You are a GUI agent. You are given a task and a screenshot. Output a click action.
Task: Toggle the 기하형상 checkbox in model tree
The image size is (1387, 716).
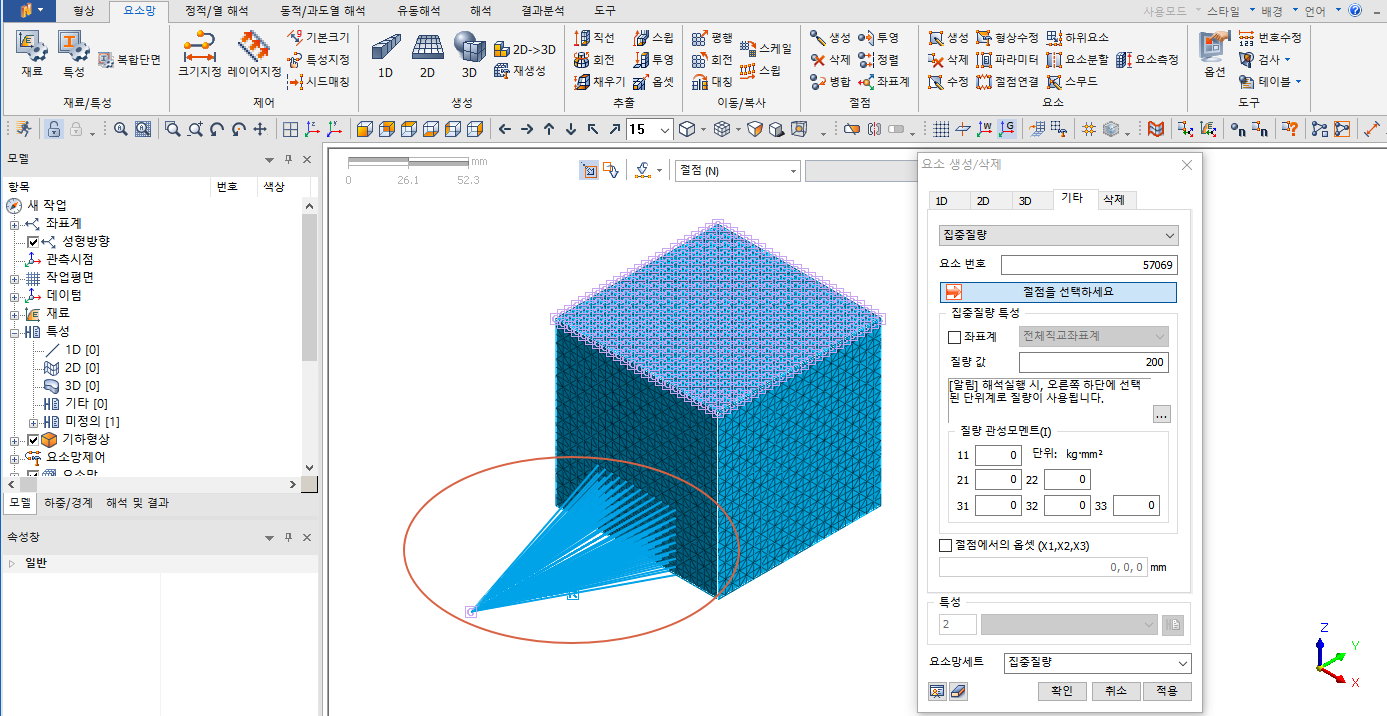click(33, 439)
